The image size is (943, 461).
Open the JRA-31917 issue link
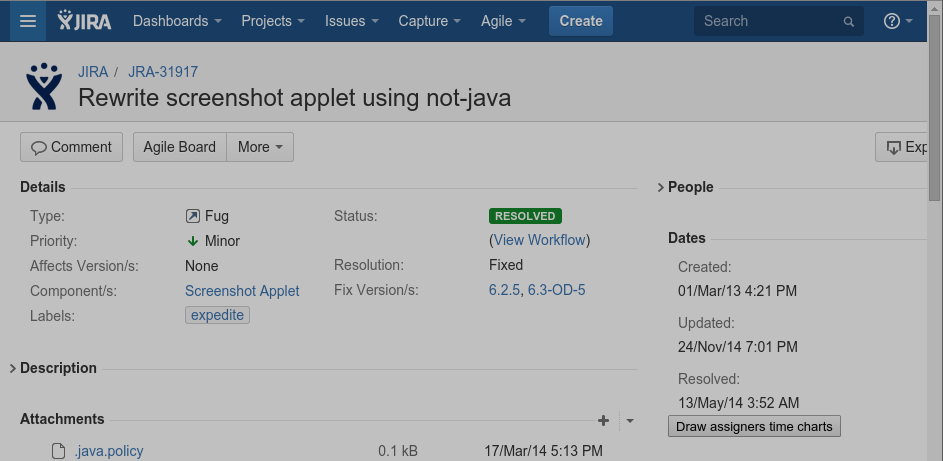click(163, 72)
